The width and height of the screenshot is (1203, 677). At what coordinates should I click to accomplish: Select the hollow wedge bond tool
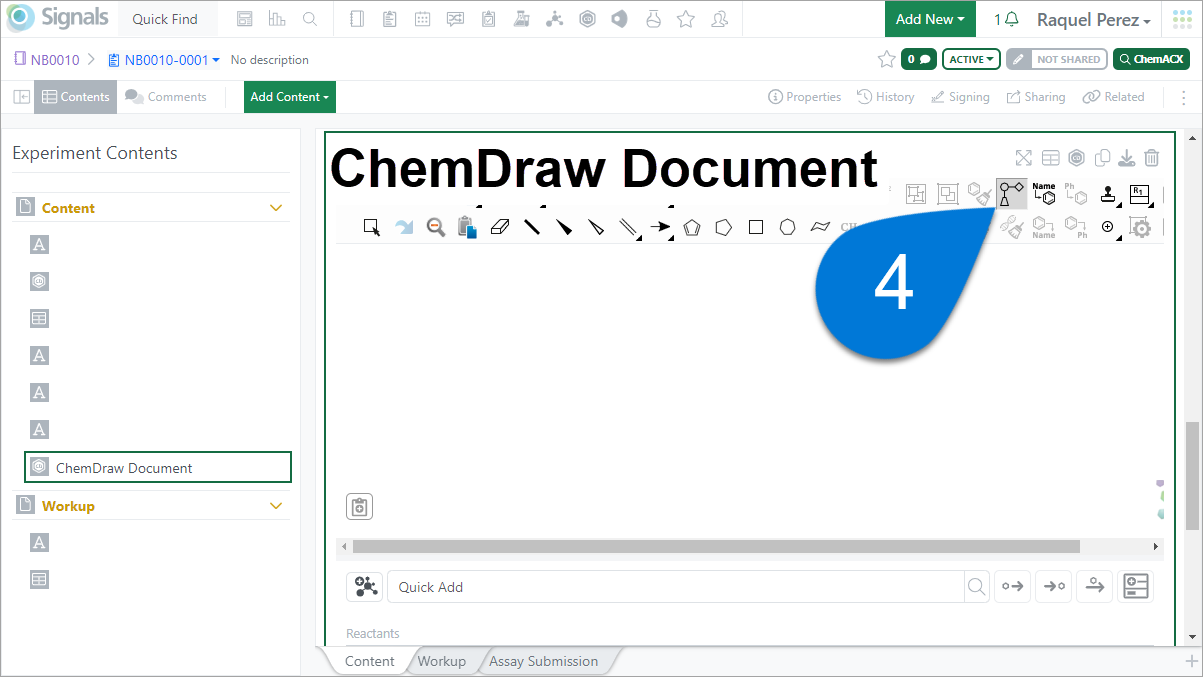pos(596,227)
